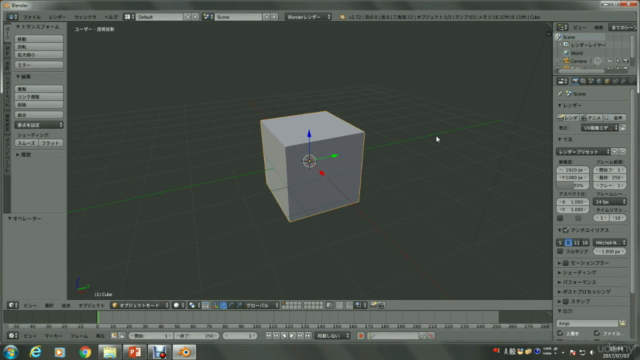The height and width of the screenshot is (360, 640).
Task: Click the resolution 50% slider
Action: point(572,185)
